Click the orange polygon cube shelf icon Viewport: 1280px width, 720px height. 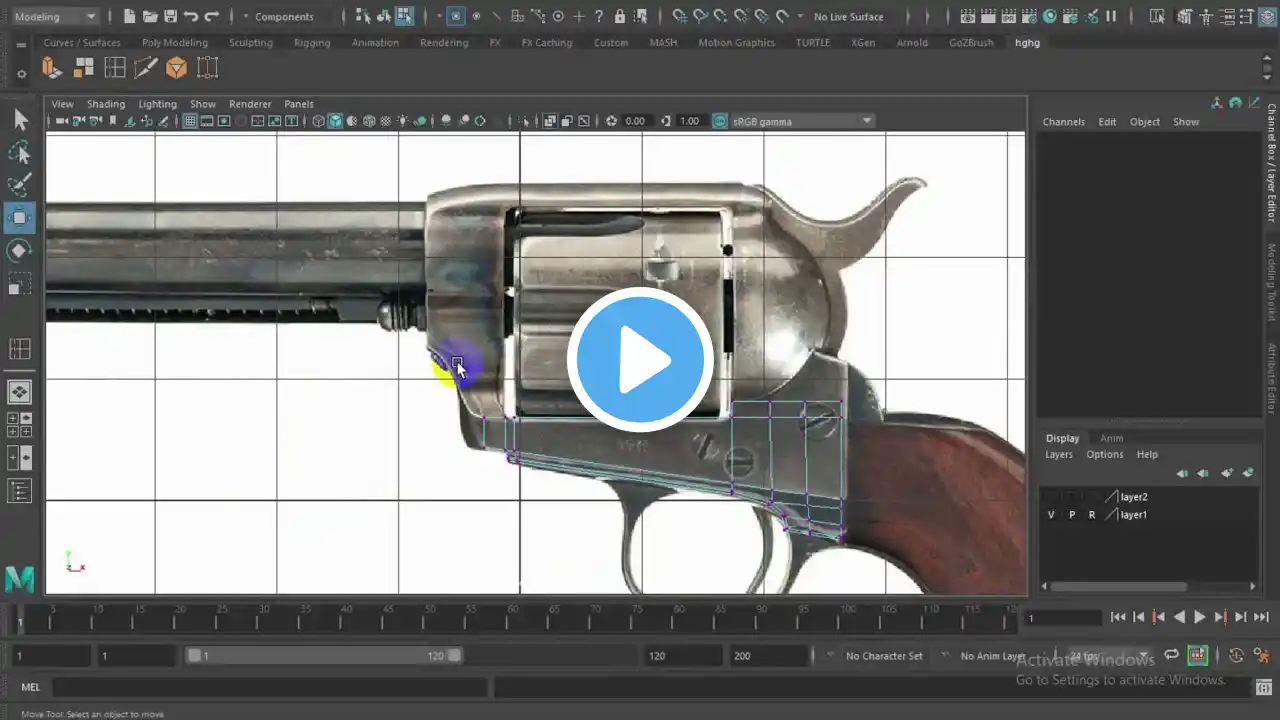click(176, 68)
